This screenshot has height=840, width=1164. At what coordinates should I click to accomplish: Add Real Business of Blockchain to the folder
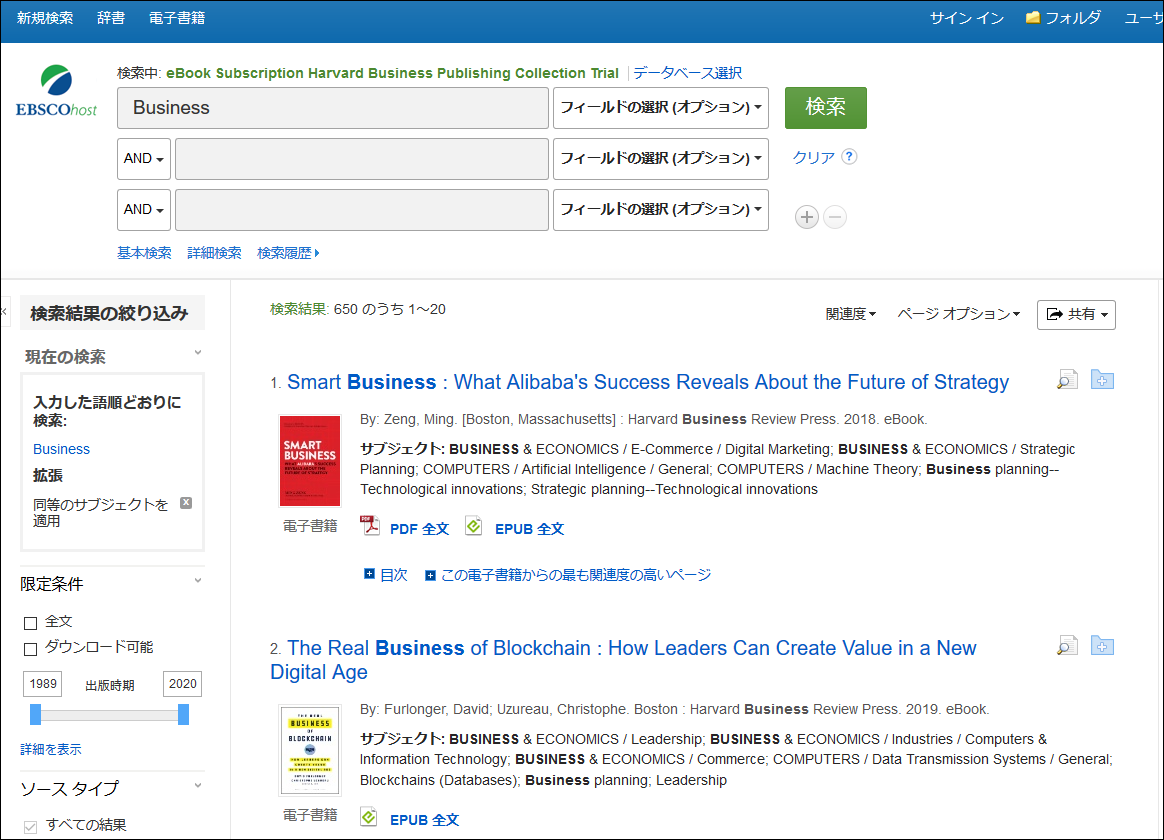1102,646
